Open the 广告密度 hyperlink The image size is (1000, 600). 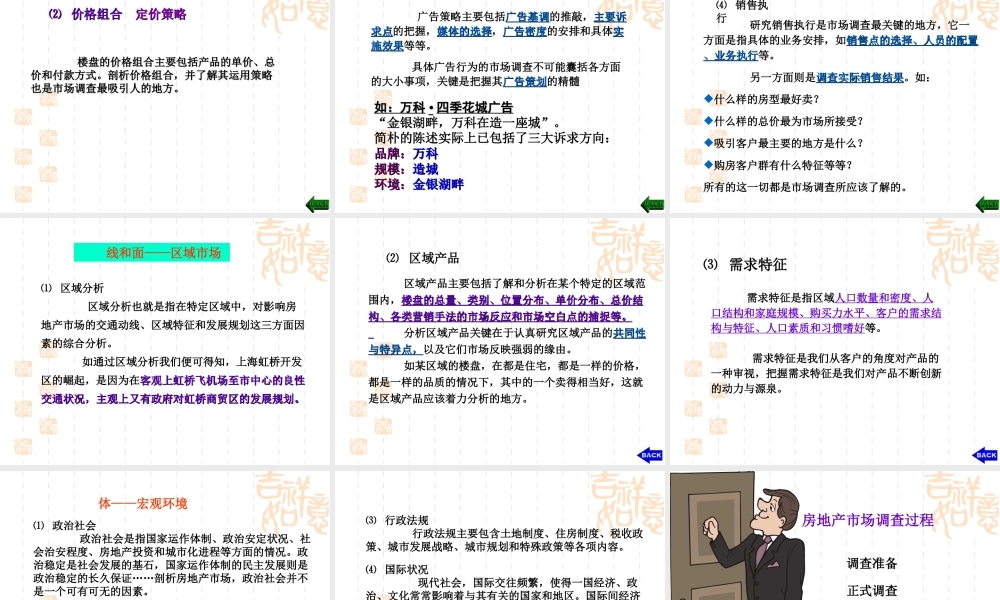click(x=525, y=31)
